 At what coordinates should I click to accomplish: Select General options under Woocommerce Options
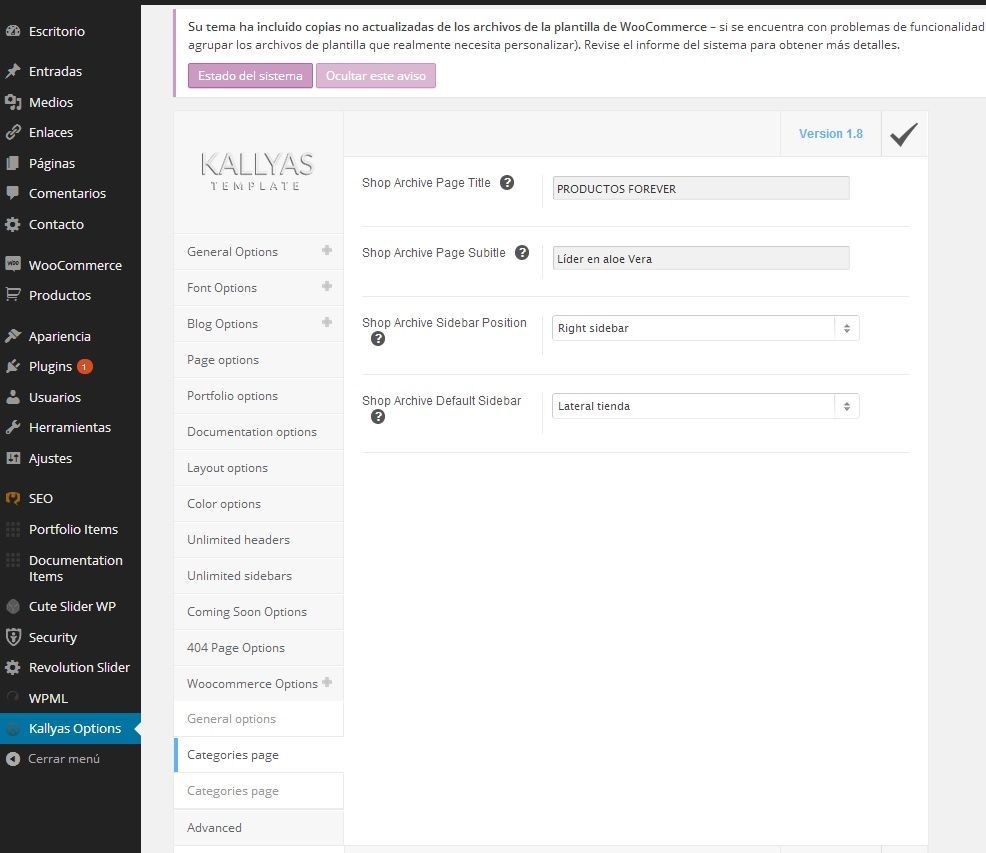pyautogui.click(x=258, y=719)
